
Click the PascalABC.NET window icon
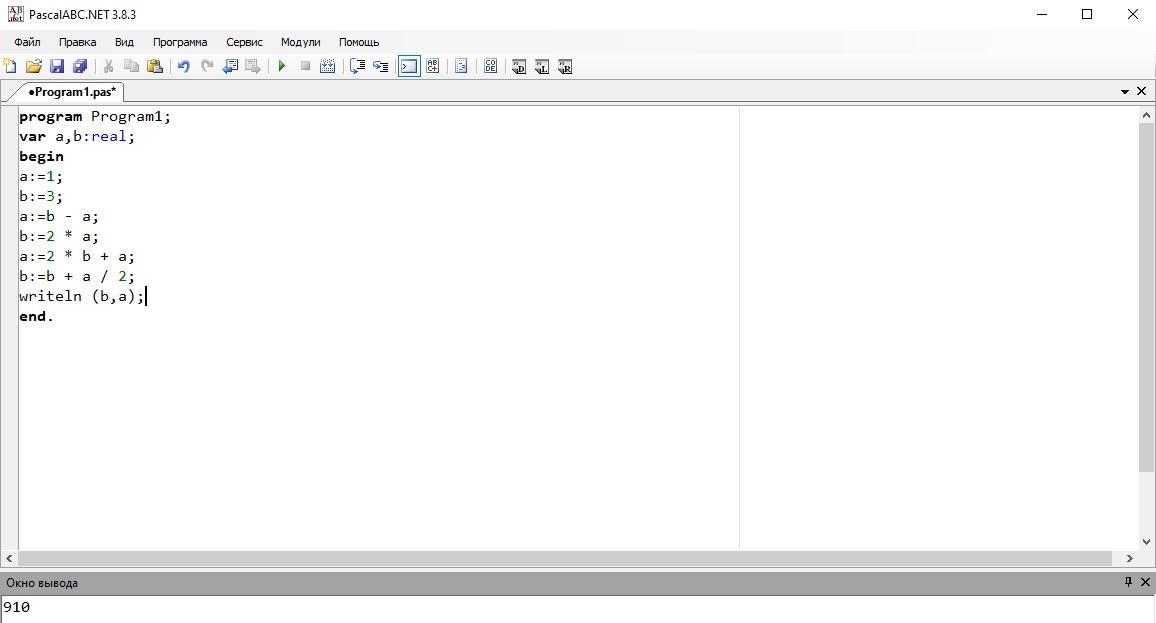point(15,14)
